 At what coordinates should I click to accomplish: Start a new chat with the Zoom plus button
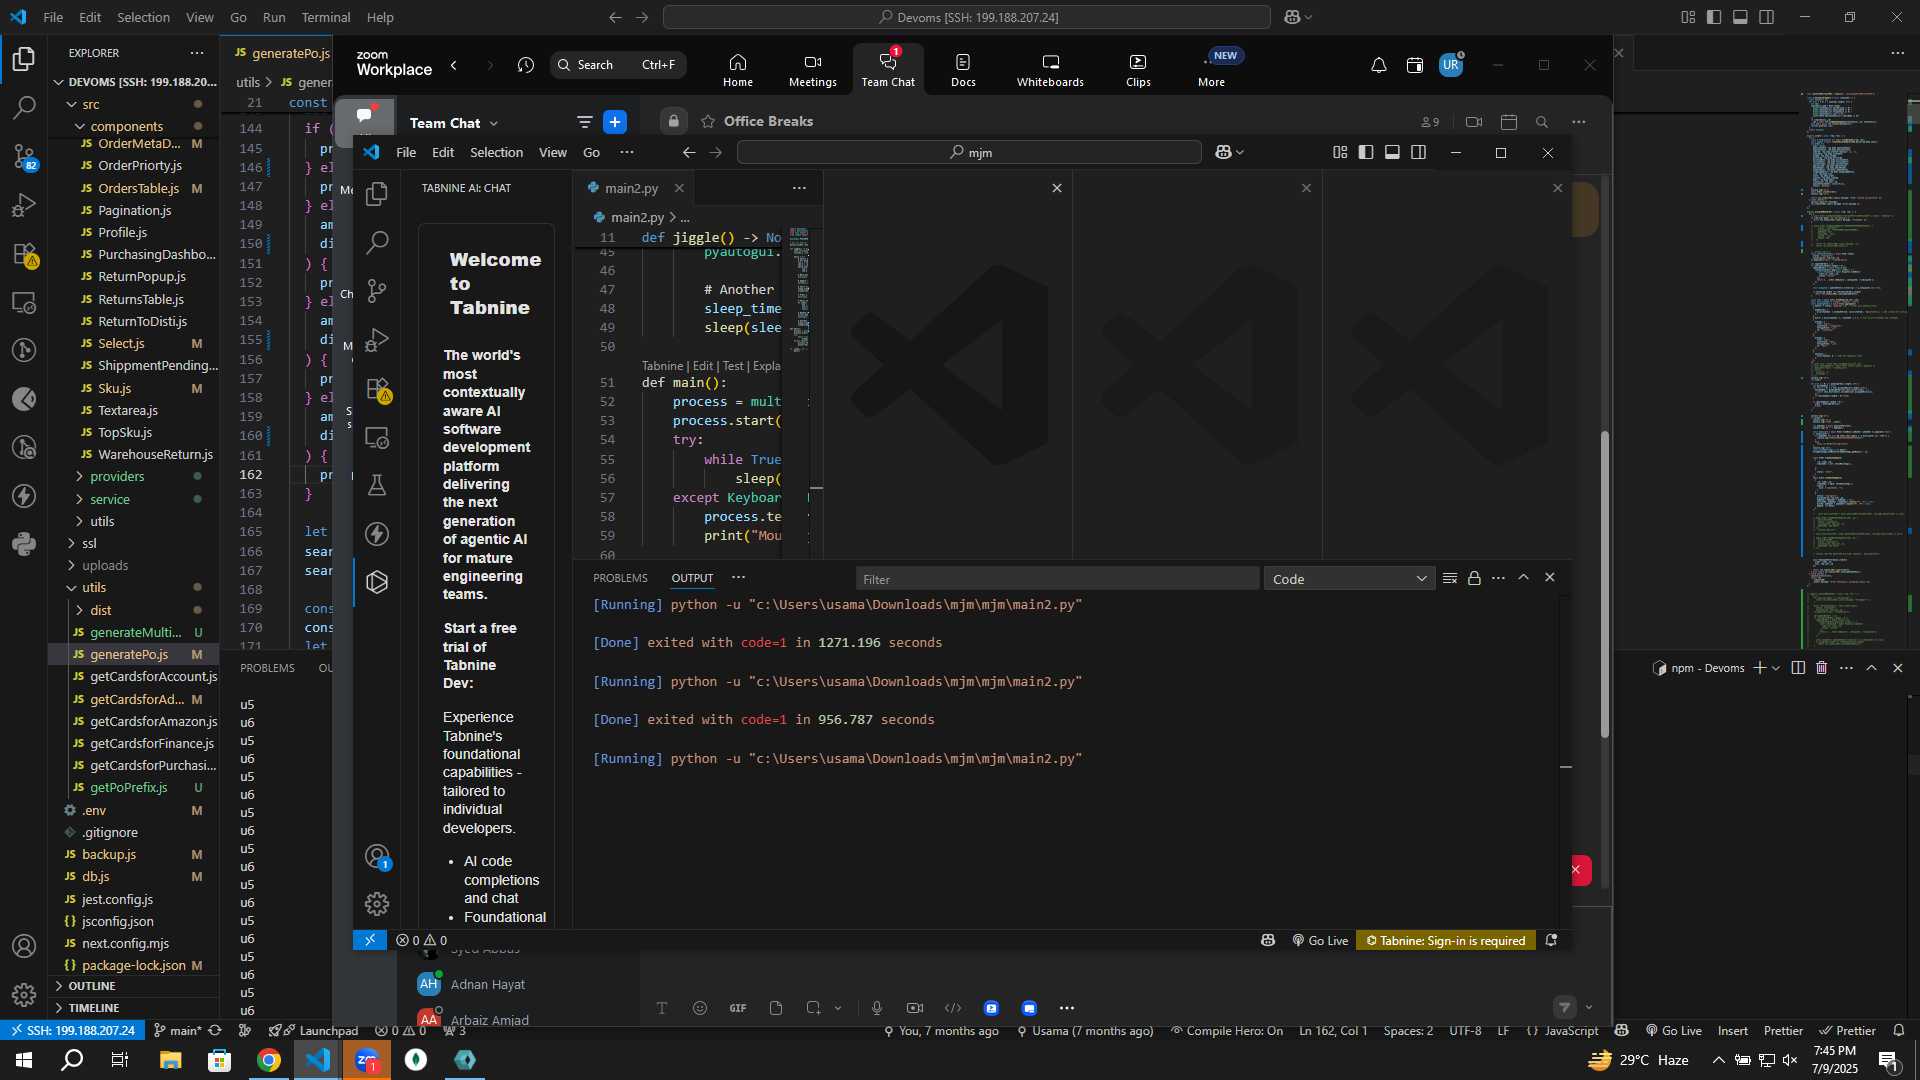point(615,122)
